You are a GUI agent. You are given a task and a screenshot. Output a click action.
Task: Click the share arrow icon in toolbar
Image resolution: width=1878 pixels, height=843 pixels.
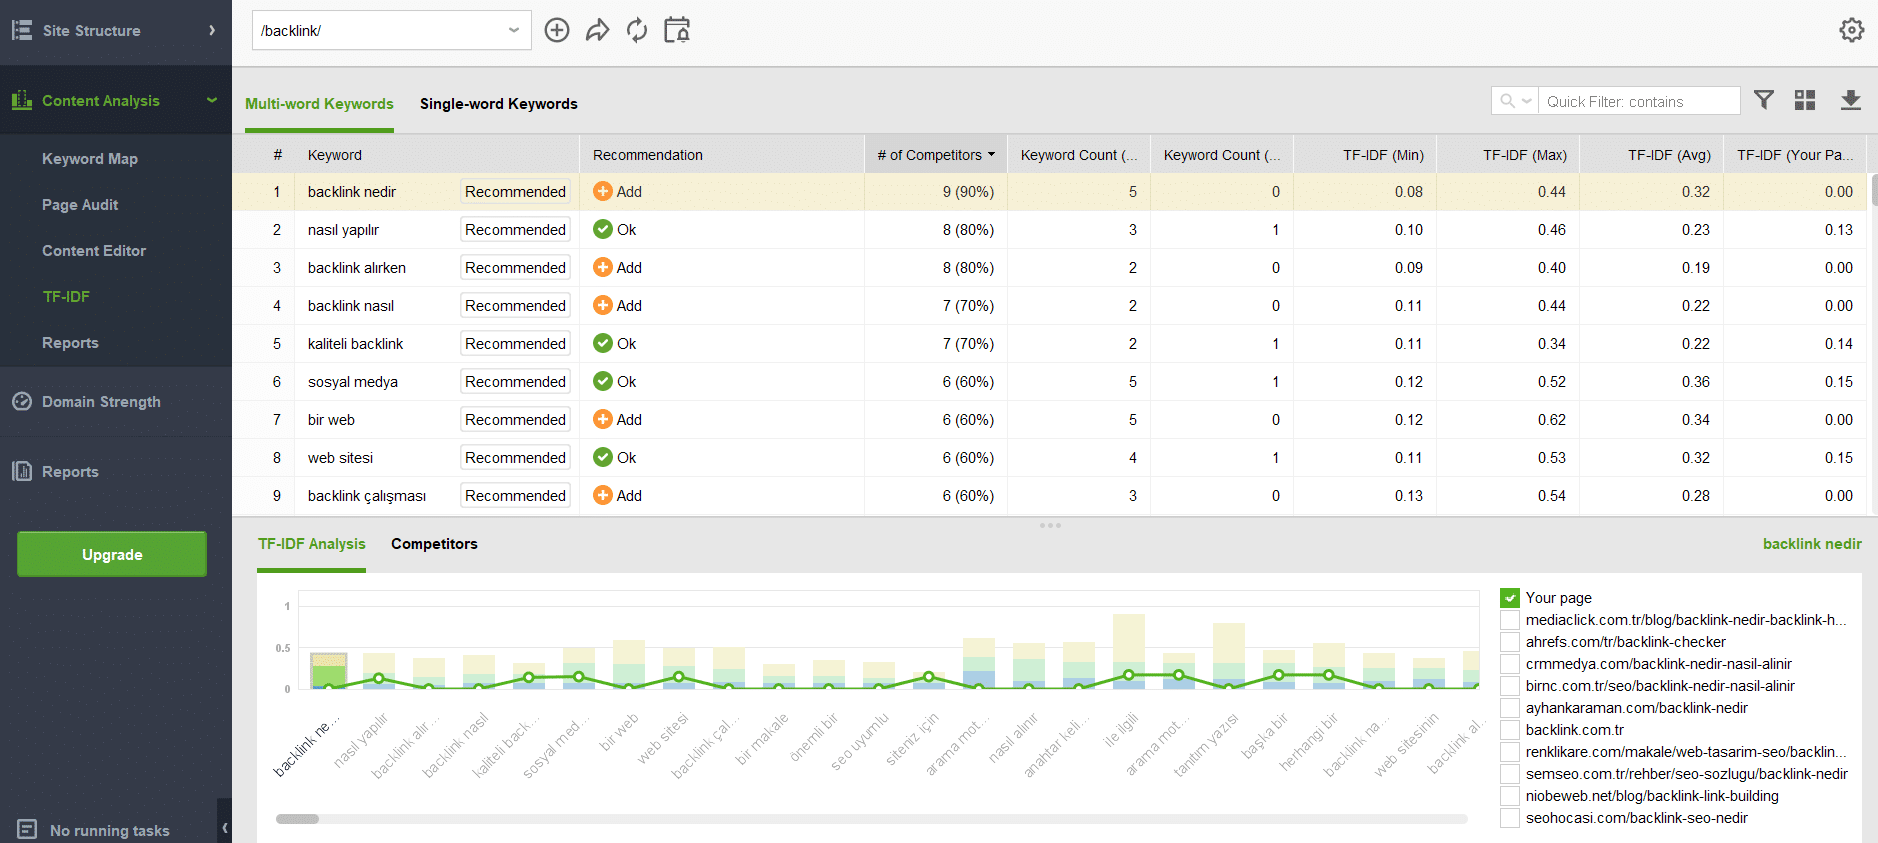coord(597,30)
